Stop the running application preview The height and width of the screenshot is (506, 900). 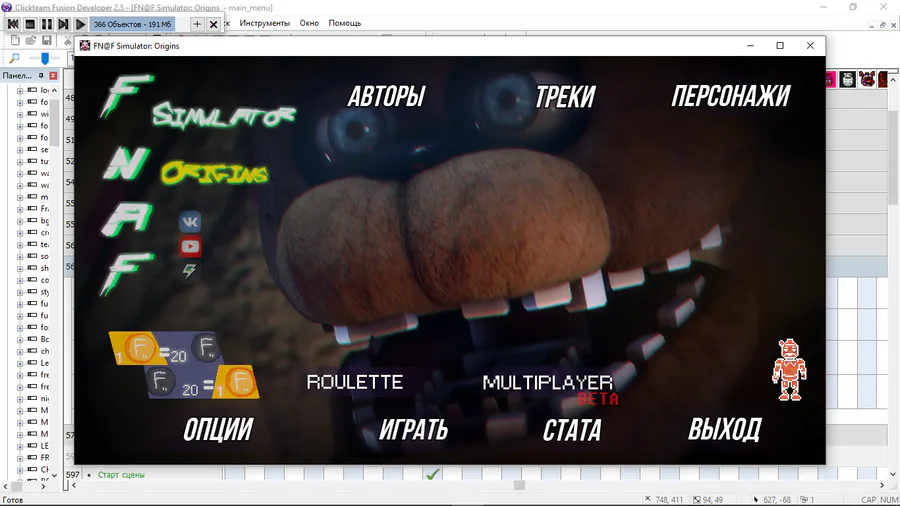pos(30,24)
